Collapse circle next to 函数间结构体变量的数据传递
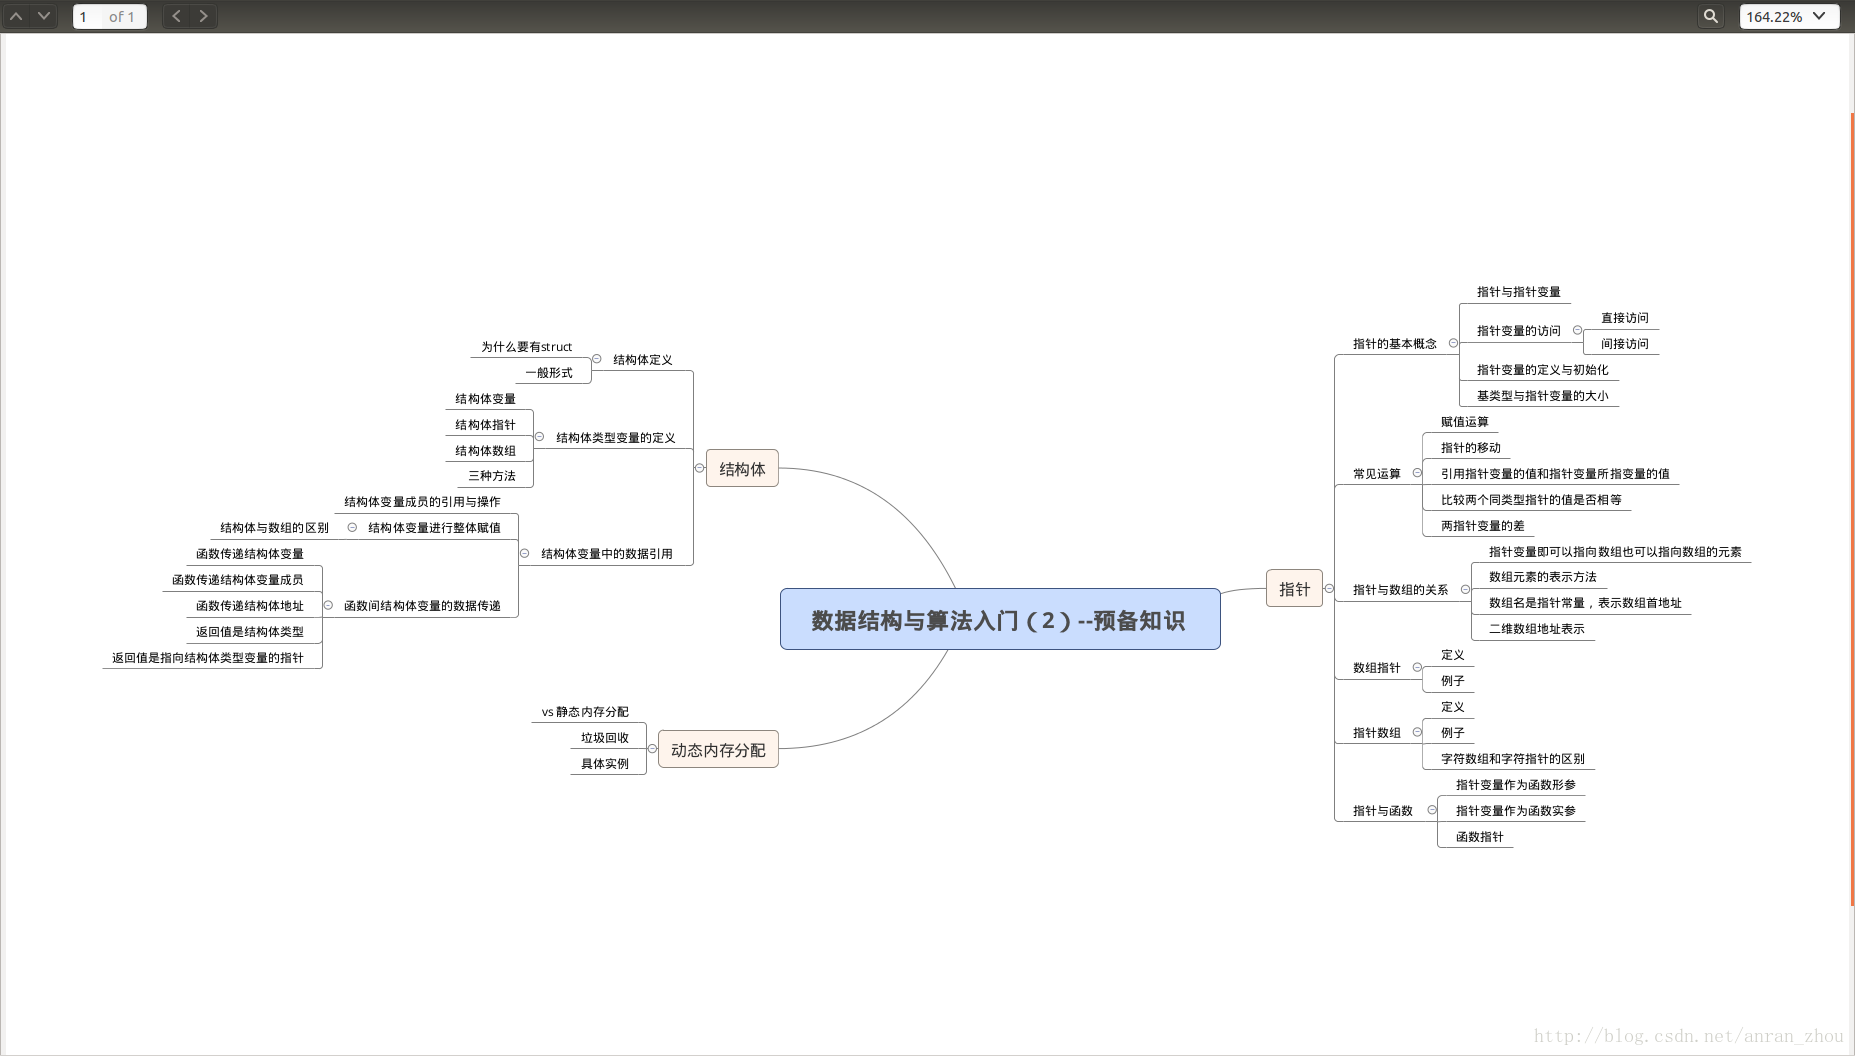1855x1056 pixels. [x=328, y=605]
